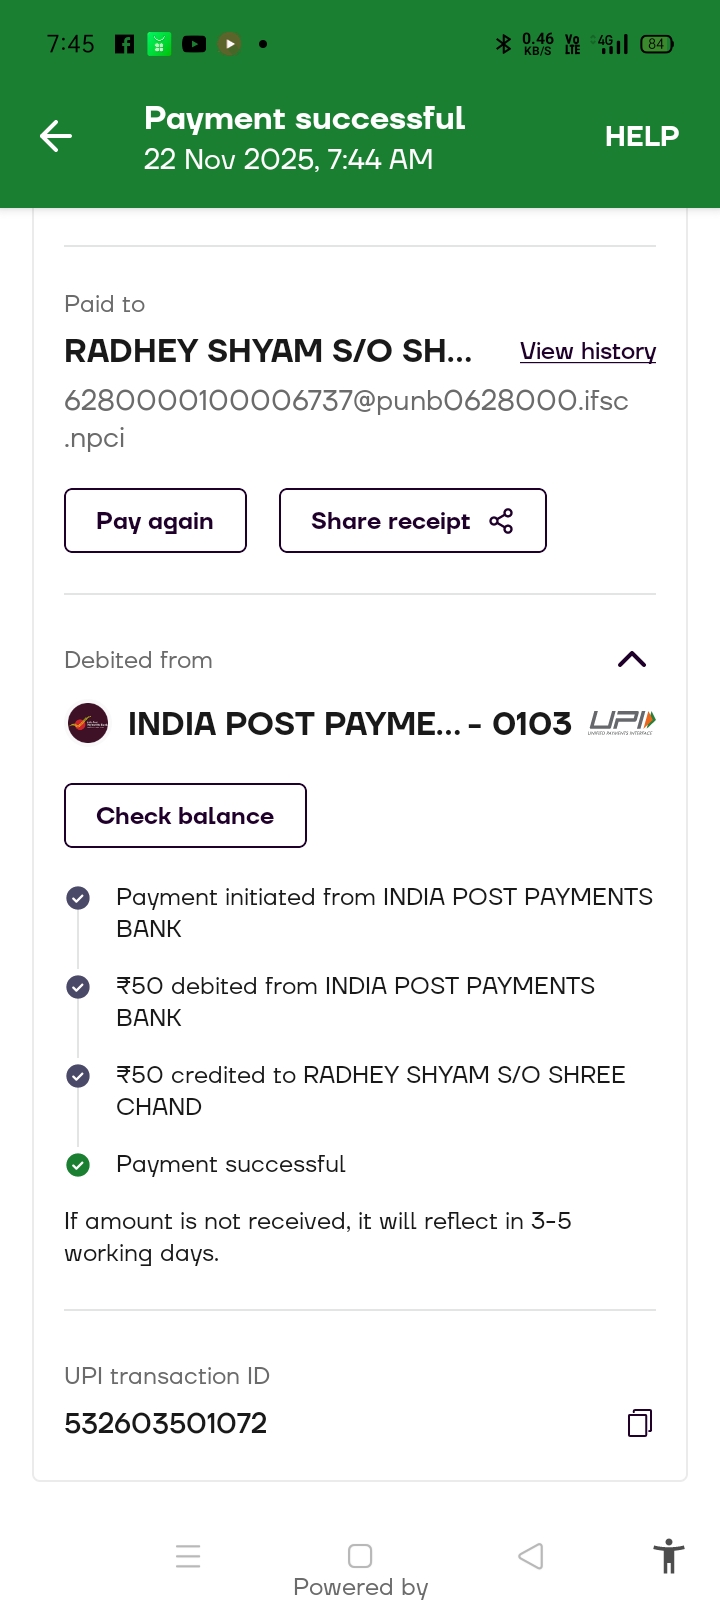Tap the back arrow in header
The width and height of the screenshot is (720, 1600).
(x=56, y=136)
